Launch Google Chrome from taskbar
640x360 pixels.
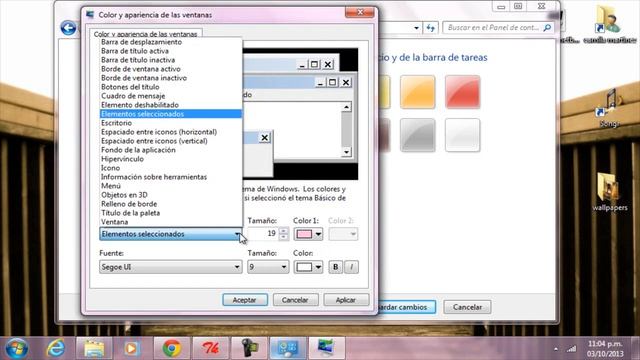coord(172,349)
